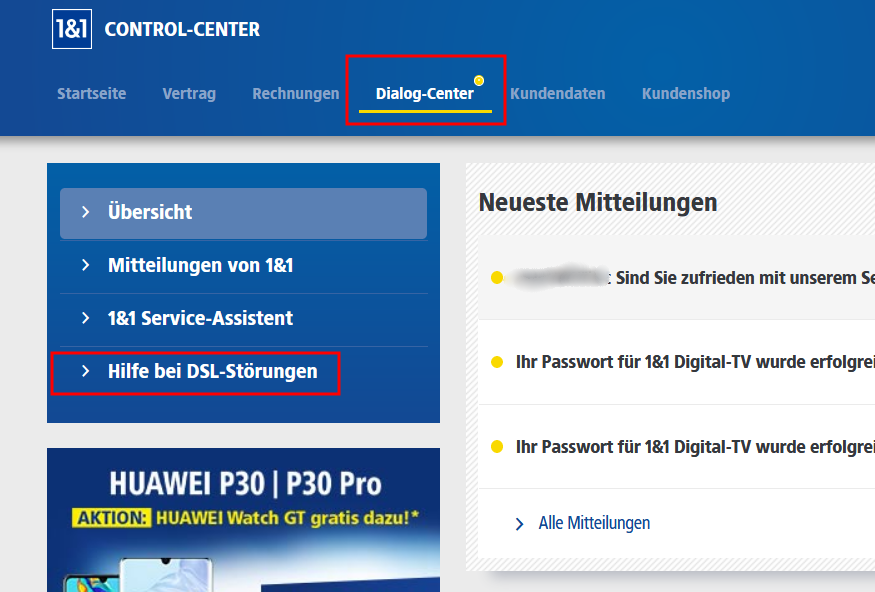The width and height of the screenshot is (875, 592).
Task: Open the 'Sind Sie zufrieden' message
Action: pos(676,278)
